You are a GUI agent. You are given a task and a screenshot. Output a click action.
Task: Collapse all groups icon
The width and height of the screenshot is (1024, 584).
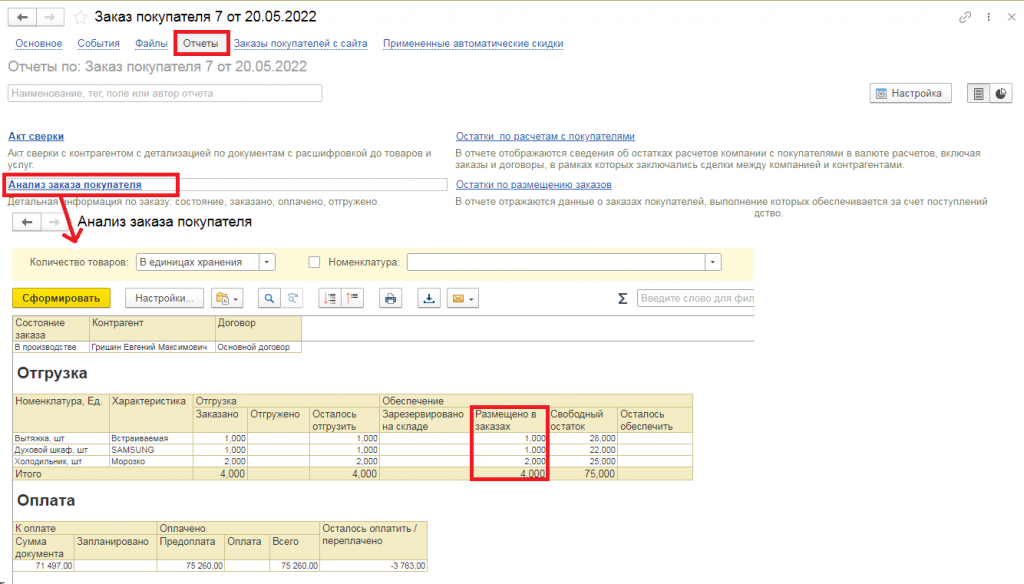click(353, 299)
